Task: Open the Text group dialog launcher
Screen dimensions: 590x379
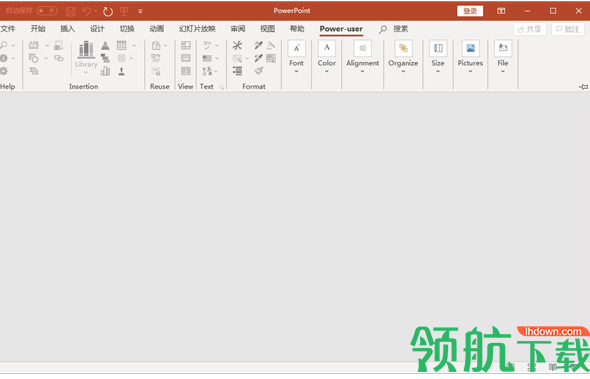Action: click(222, 87)
